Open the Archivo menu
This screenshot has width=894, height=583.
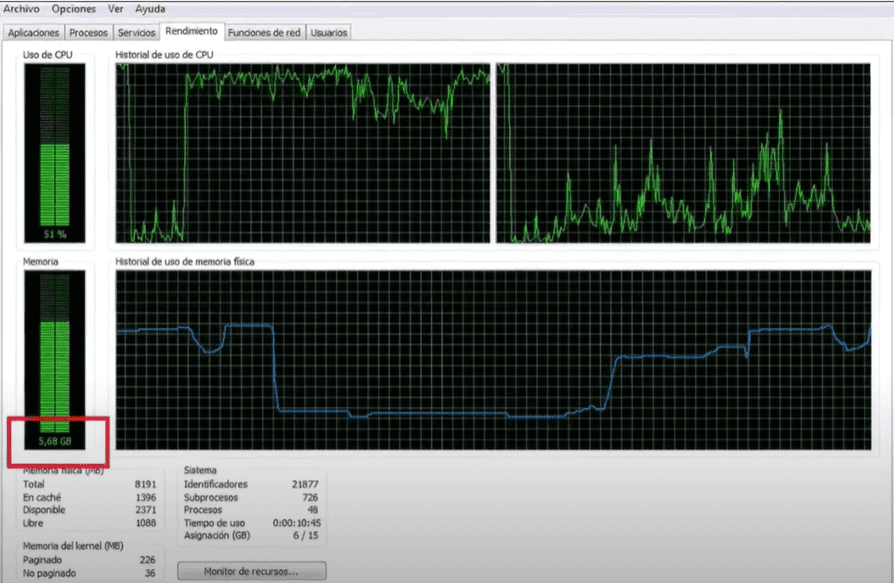click(24, 8)
